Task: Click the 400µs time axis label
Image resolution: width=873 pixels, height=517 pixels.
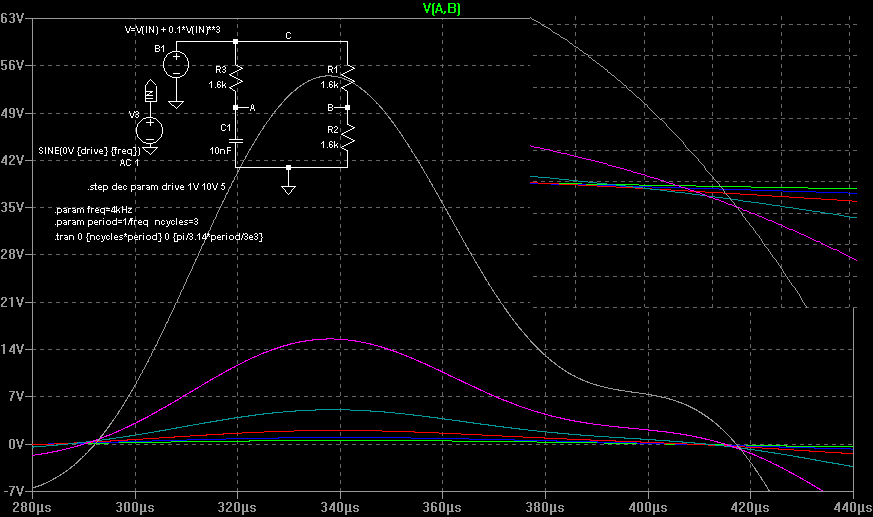Action: 648,508
